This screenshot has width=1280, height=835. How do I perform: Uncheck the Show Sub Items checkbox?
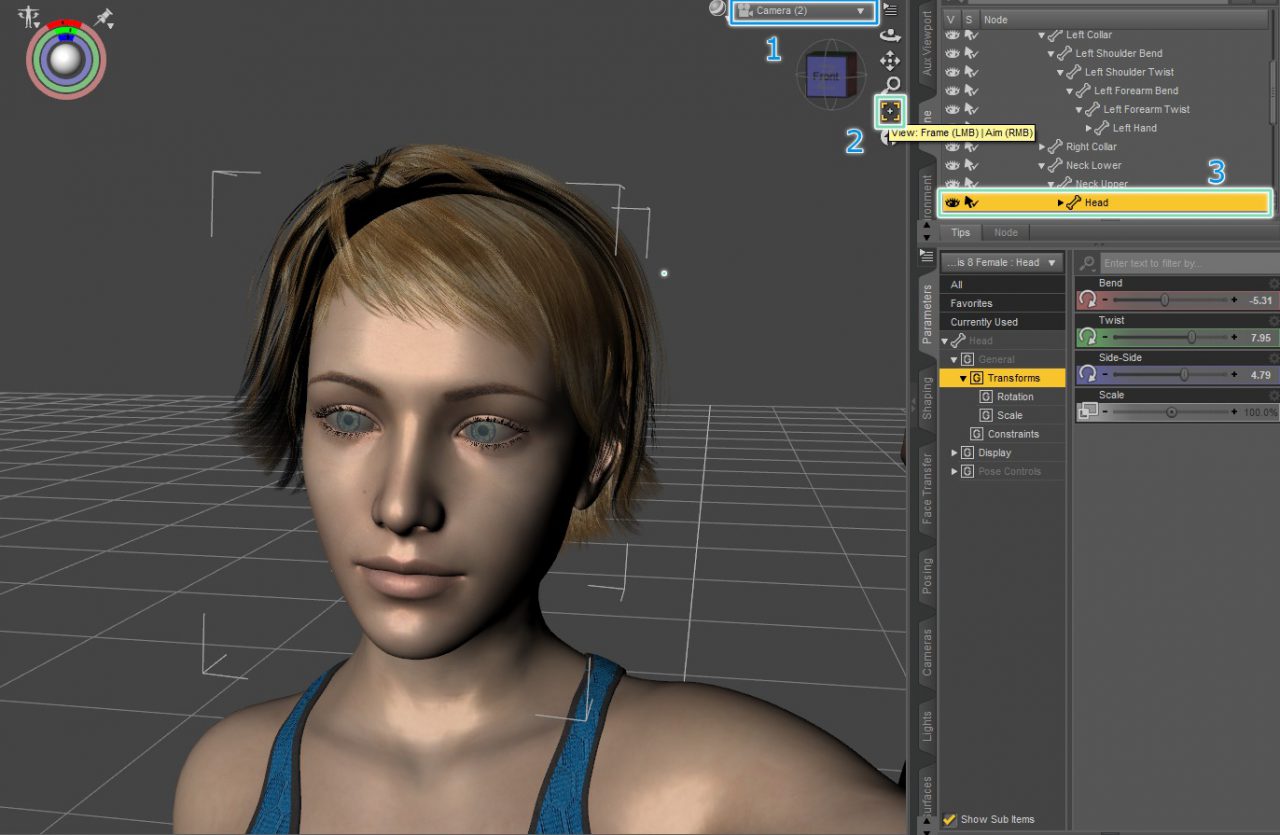pyautogui.click(x=949, y=818)
